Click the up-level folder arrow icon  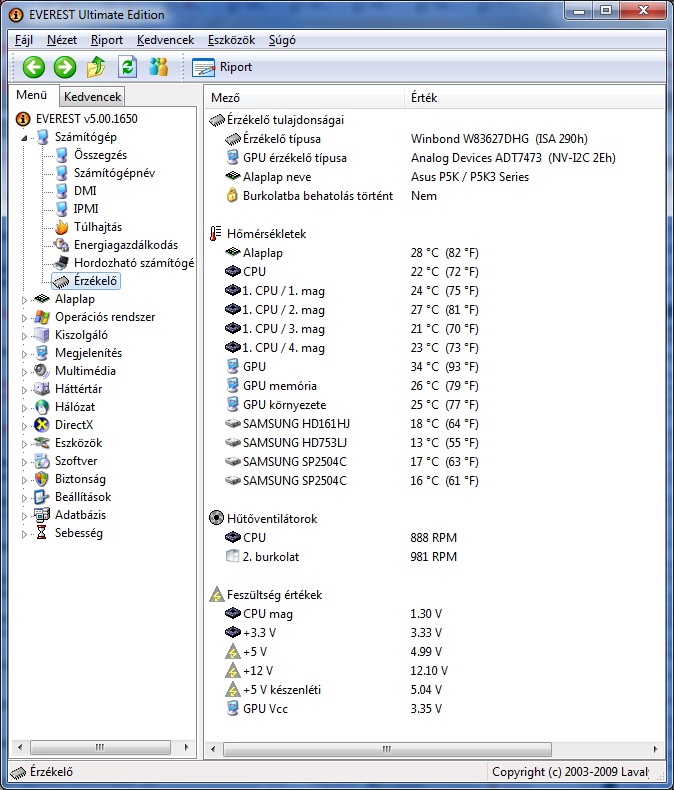96,67
